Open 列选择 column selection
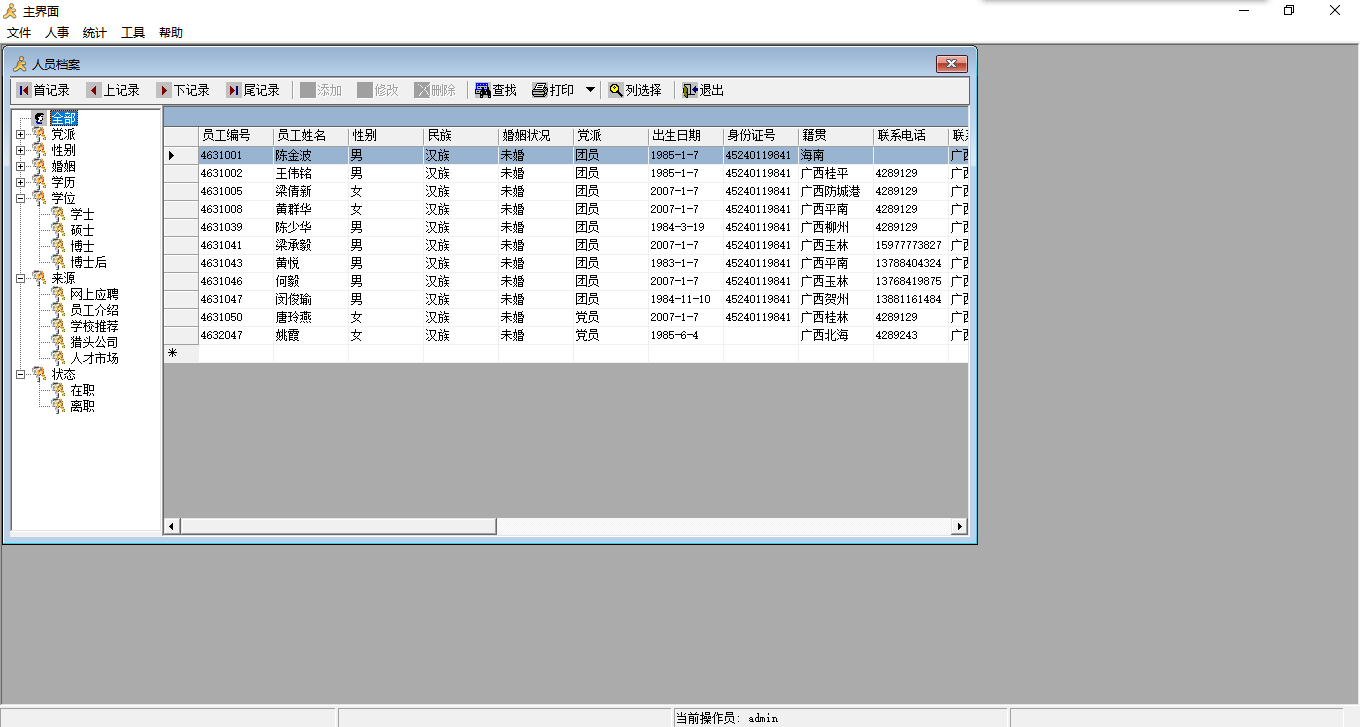Screen dimensions: 1360x727 click(635, 90)
